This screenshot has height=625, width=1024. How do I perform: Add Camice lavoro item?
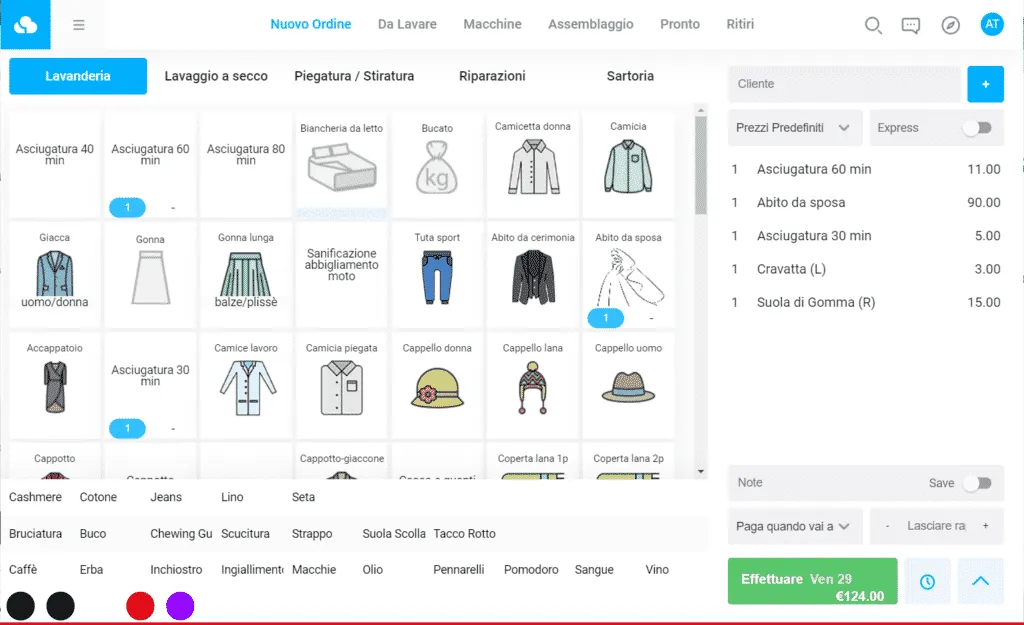pyautogui.click(x=246, y=385)
